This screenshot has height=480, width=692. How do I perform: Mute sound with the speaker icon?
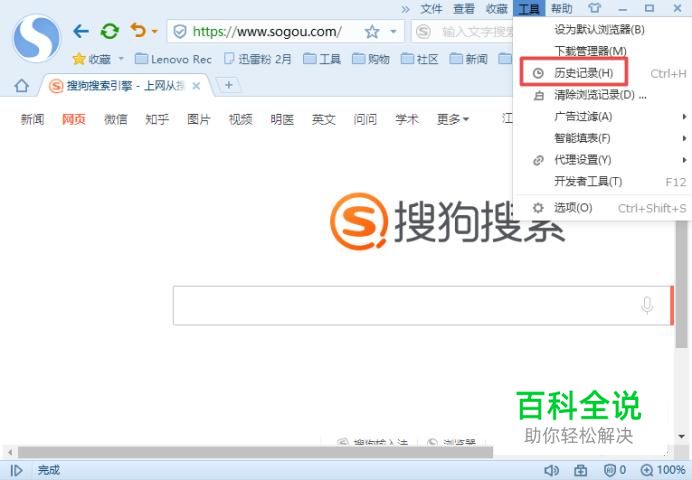pyautogui.click(x=551, y=470)
